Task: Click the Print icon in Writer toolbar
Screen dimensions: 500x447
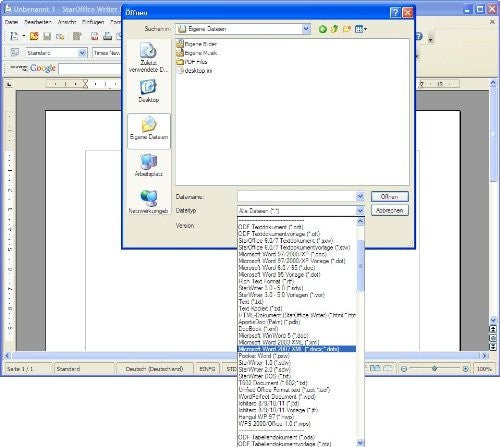Action: coord(107,36)
